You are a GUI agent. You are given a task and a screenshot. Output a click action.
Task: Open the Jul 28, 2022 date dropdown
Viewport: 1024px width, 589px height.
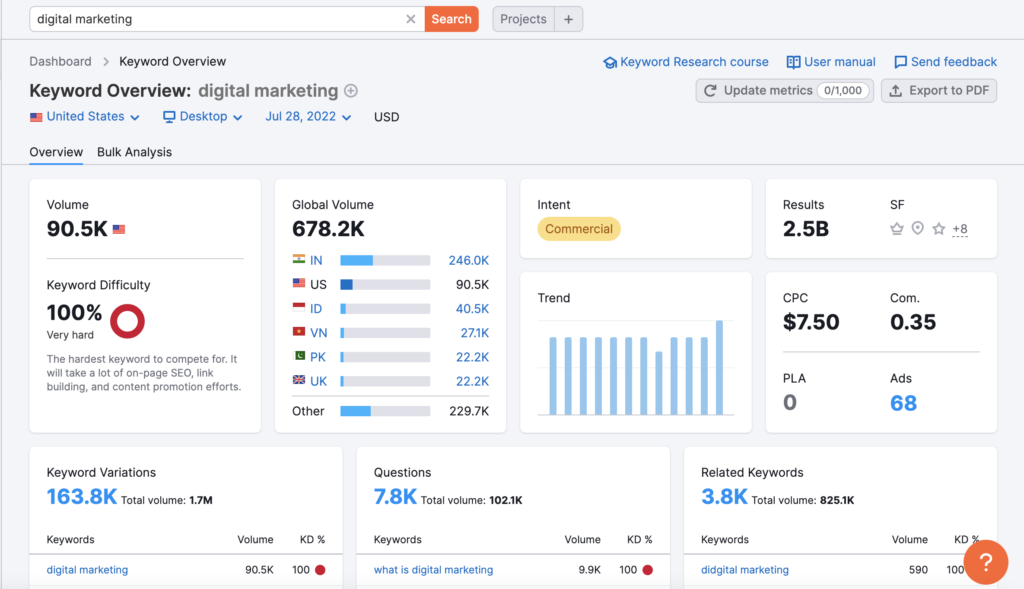(x=308, y=117)
